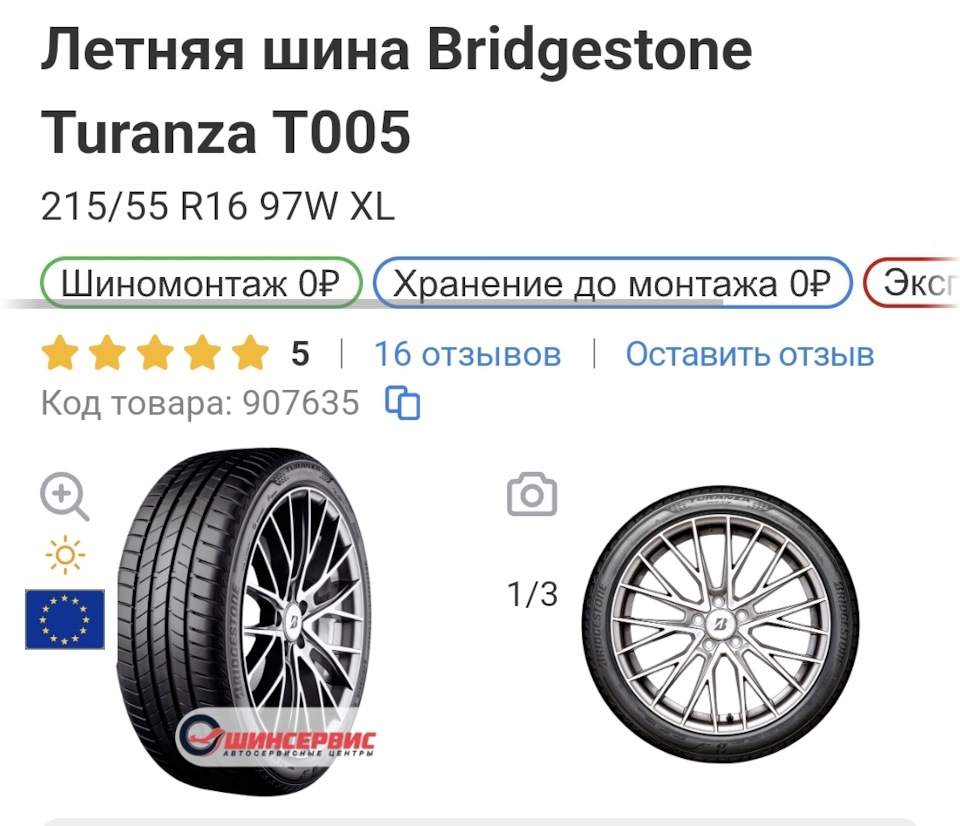Open the side-view tire wheel photo
This screenshot has width=960, height=826.
pyautogui.click(x=721, y=625)
